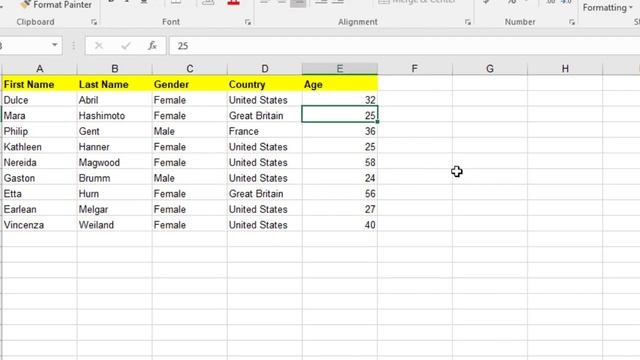The height and width of the screenshot is (360, 640).
Task: Select the cell containing Hanner
Action: (x=115, y=147)
